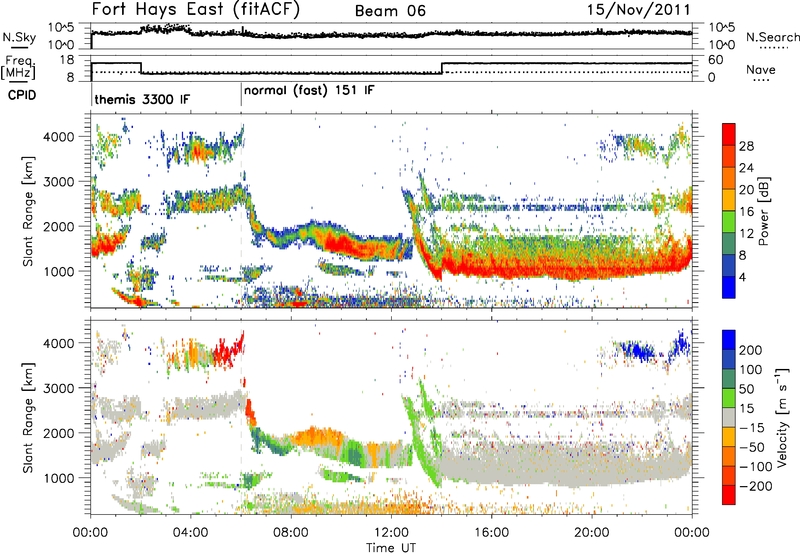
Task: Select the "CPID" row label
Action: coord(22,95)
